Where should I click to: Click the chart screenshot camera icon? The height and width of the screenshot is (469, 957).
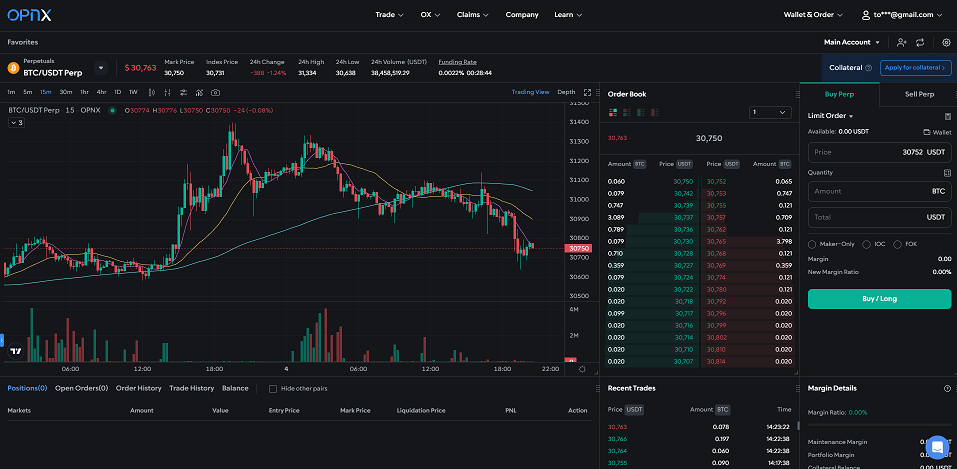point(215,92)
